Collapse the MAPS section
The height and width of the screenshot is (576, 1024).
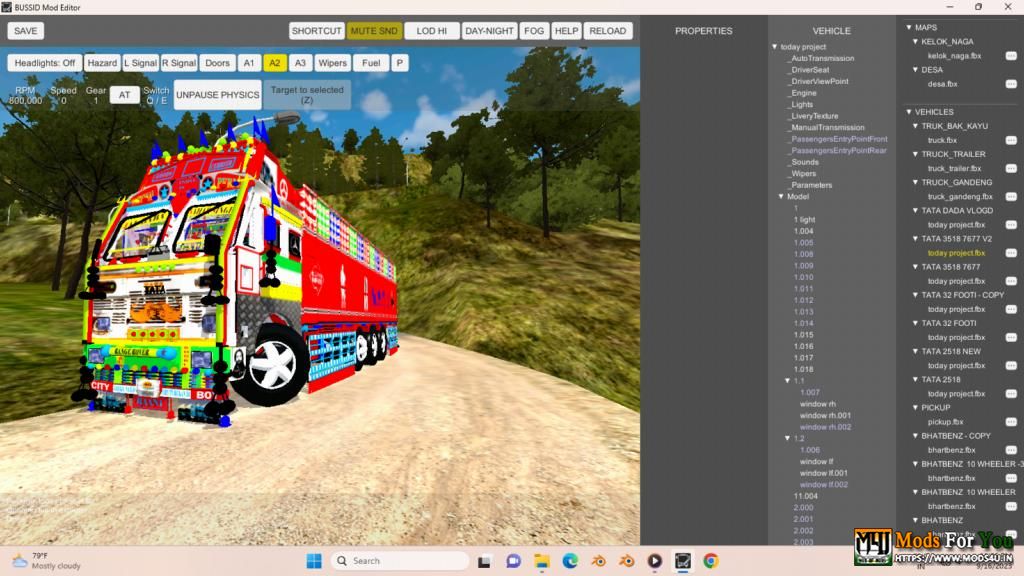click(x=908, y=27)
